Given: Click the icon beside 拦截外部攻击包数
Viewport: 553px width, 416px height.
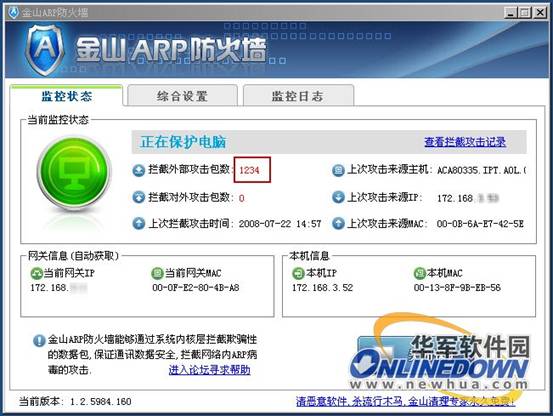Looking at the screenshot, I should click(x=139, y=171).
